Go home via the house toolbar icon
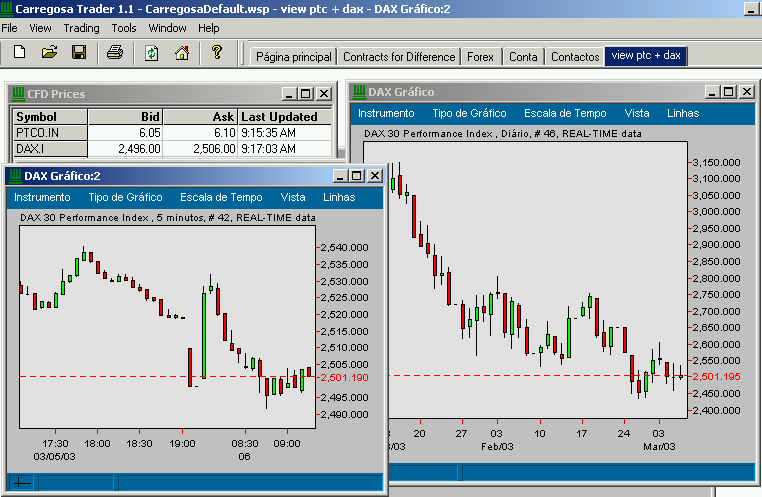This screenshot has width=762, height=497. click(182, 52)
